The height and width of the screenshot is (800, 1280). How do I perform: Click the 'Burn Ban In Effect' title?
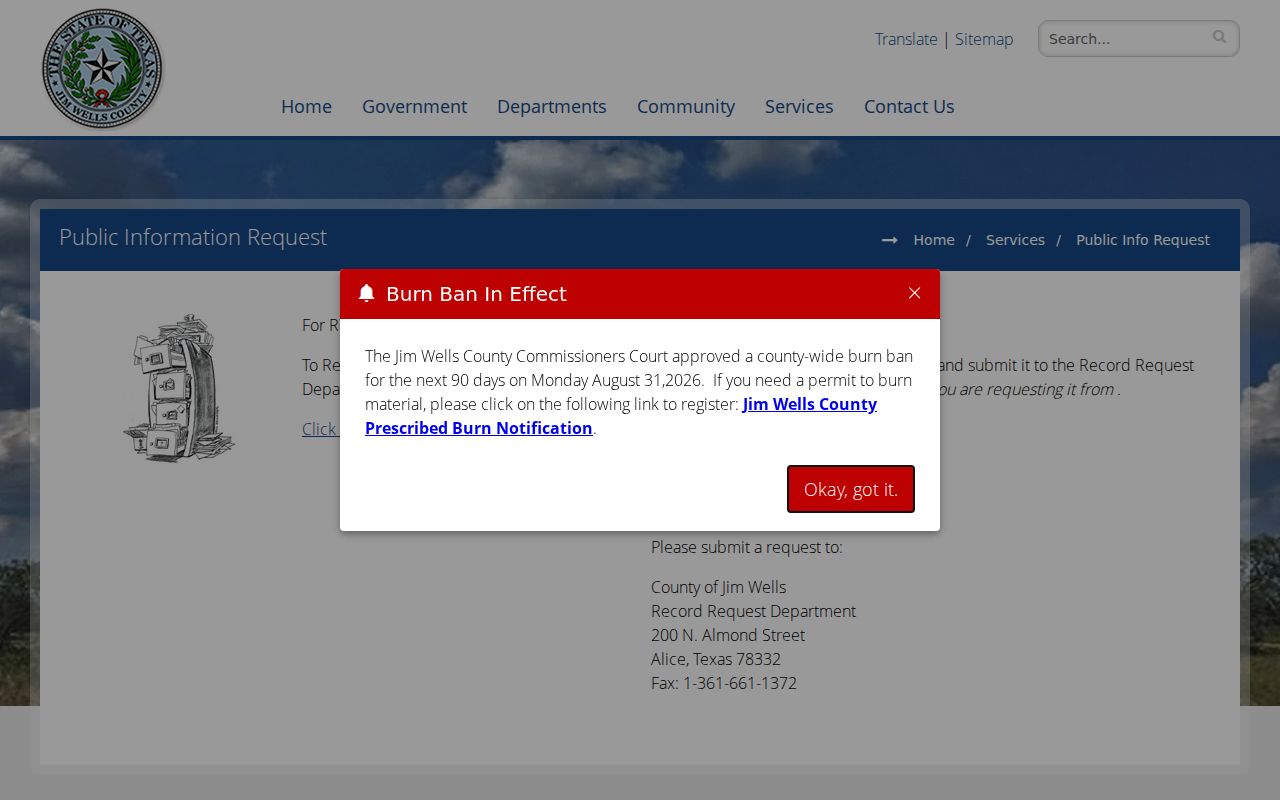point(476,293)
